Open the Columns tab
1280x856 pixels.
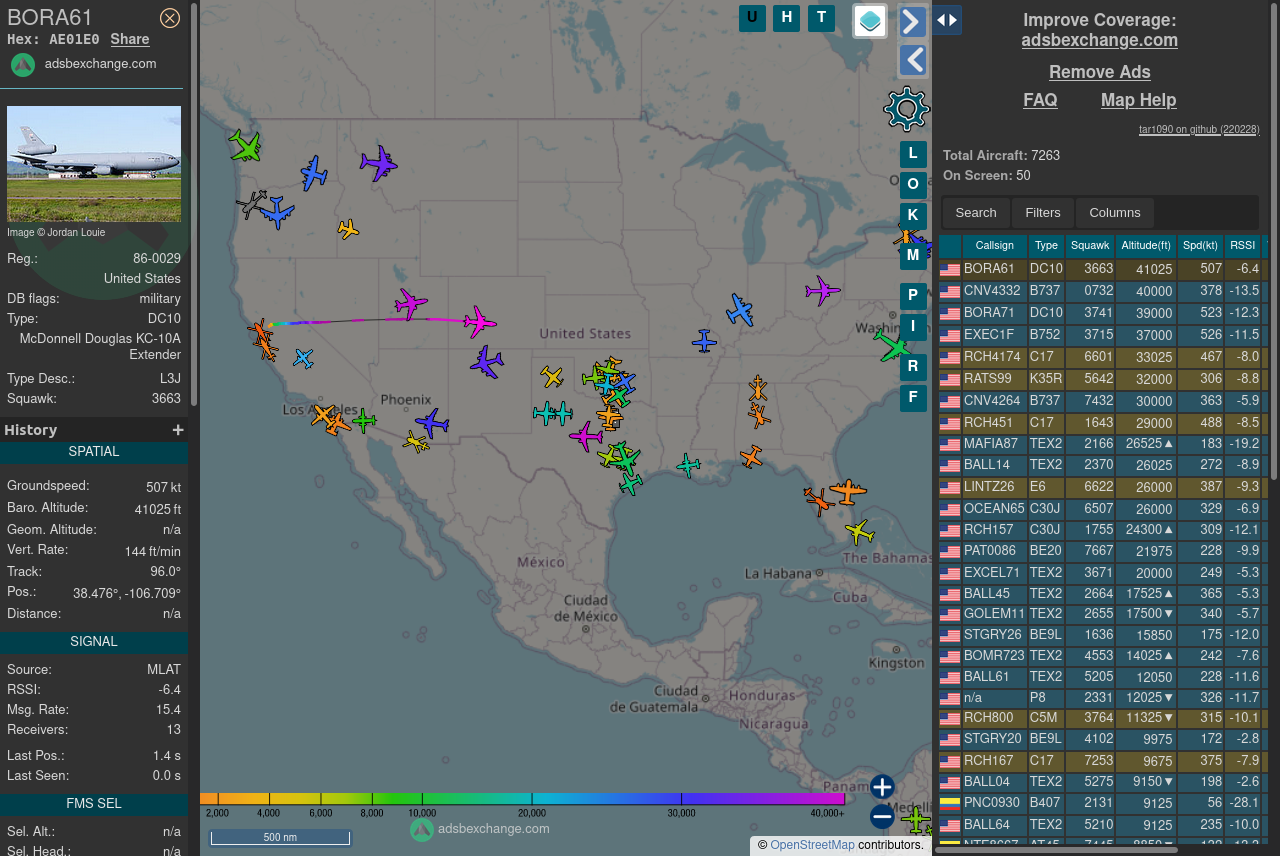[x=1115, y=213]
